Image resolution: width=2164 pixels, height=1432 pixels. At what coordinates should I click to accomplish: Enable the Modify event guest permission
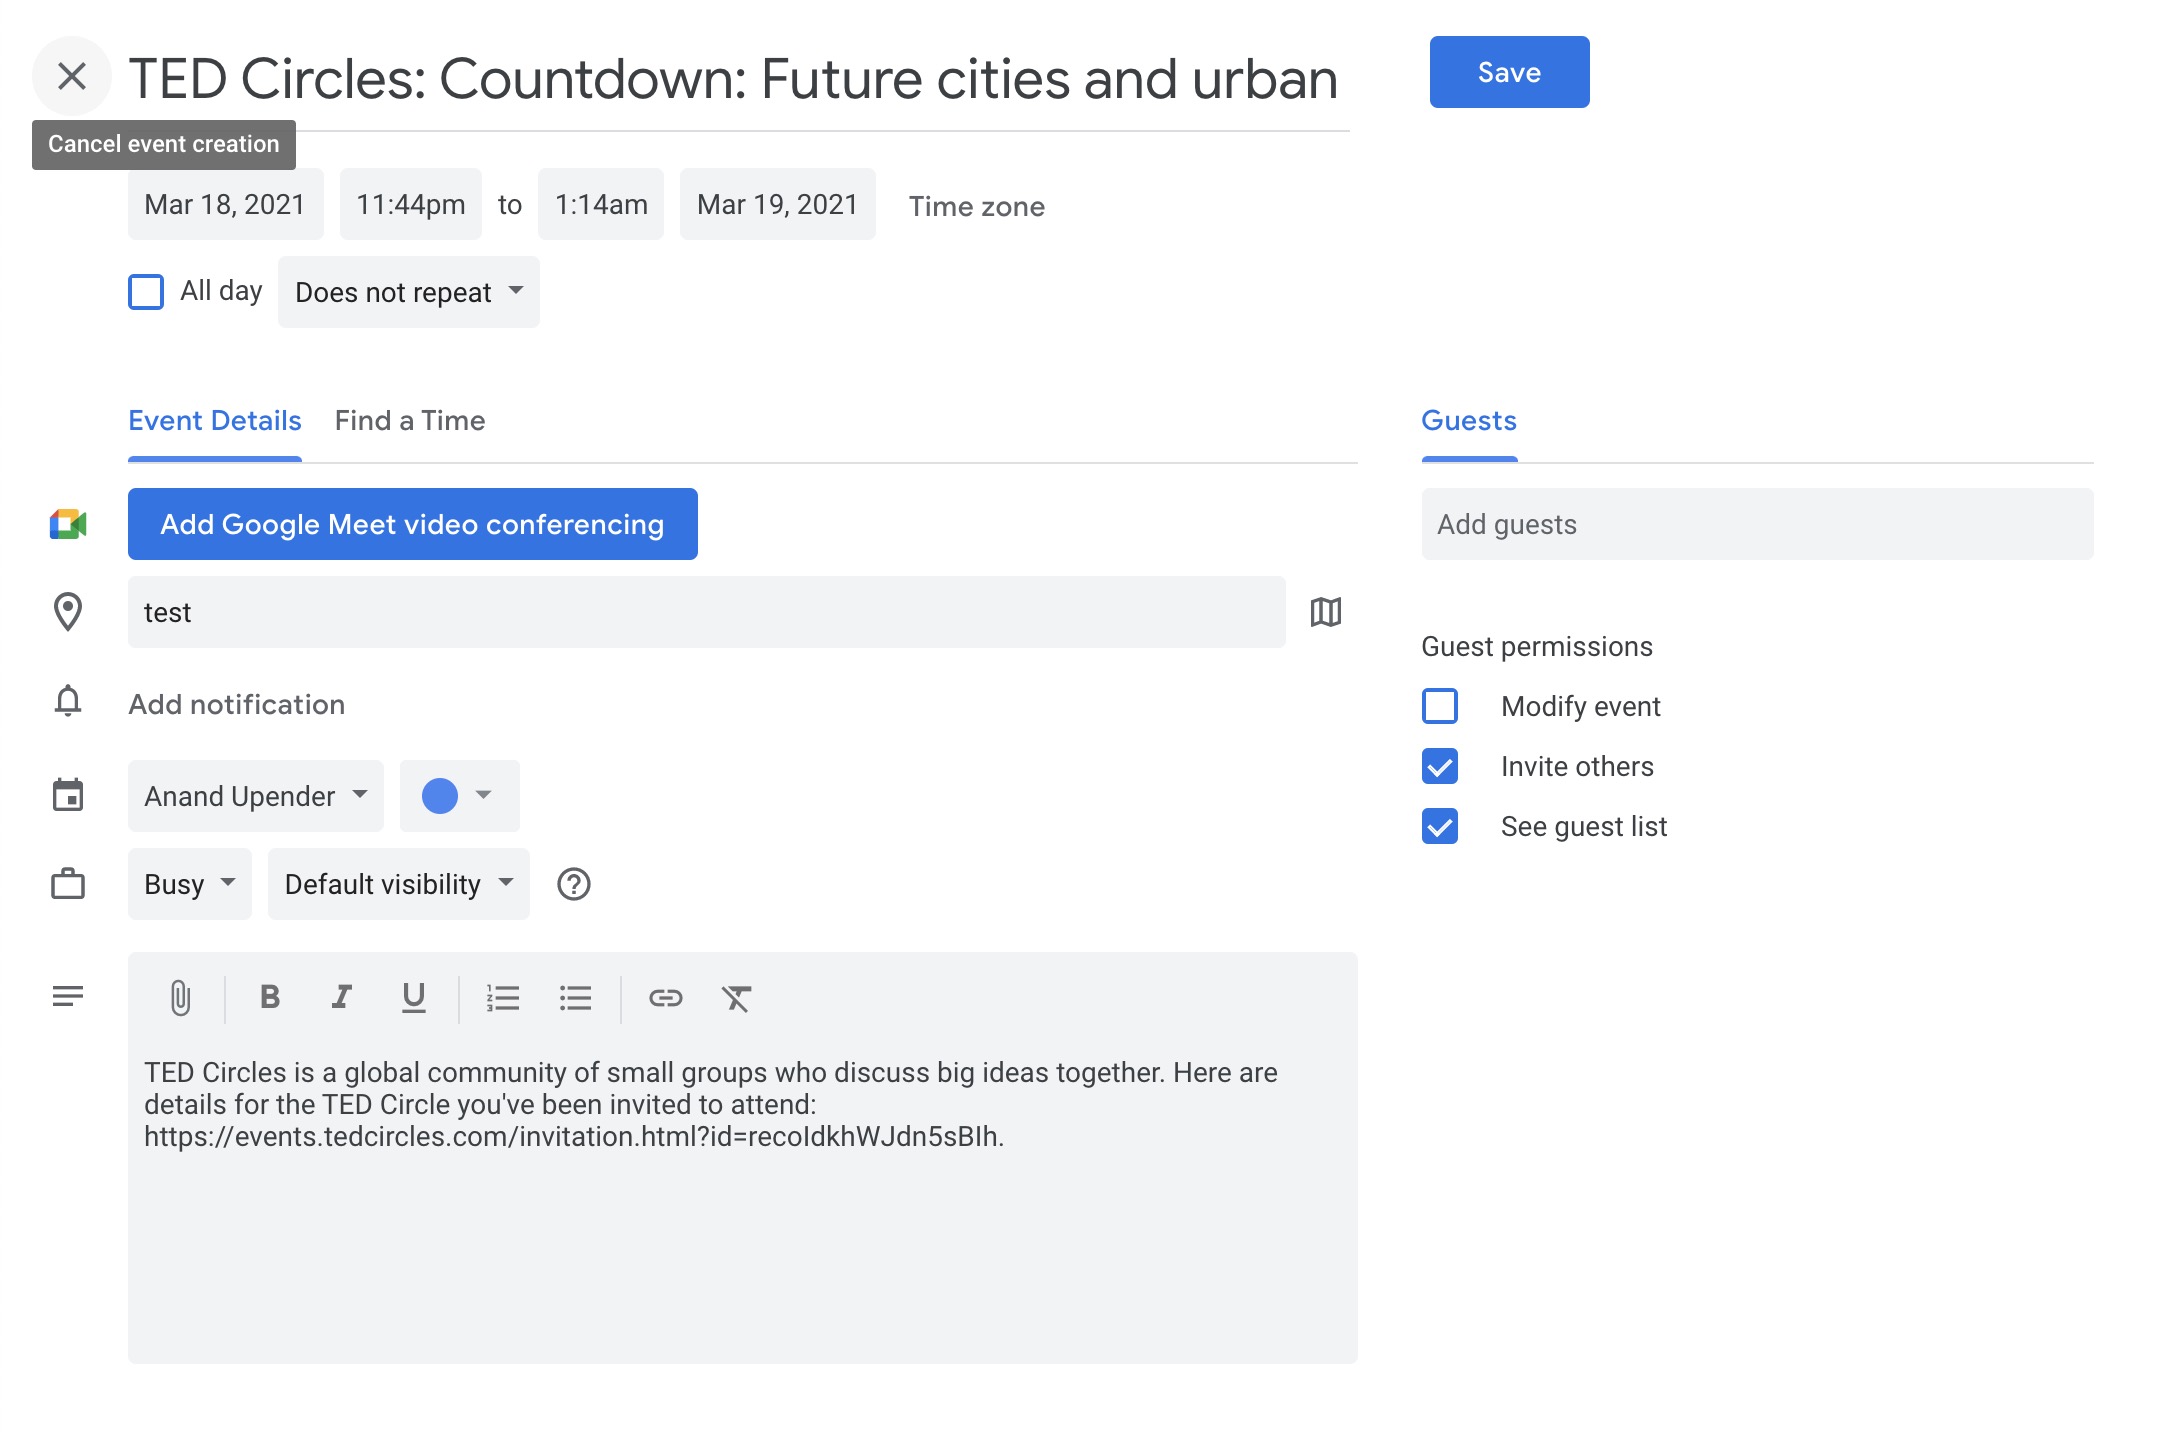1440,706
